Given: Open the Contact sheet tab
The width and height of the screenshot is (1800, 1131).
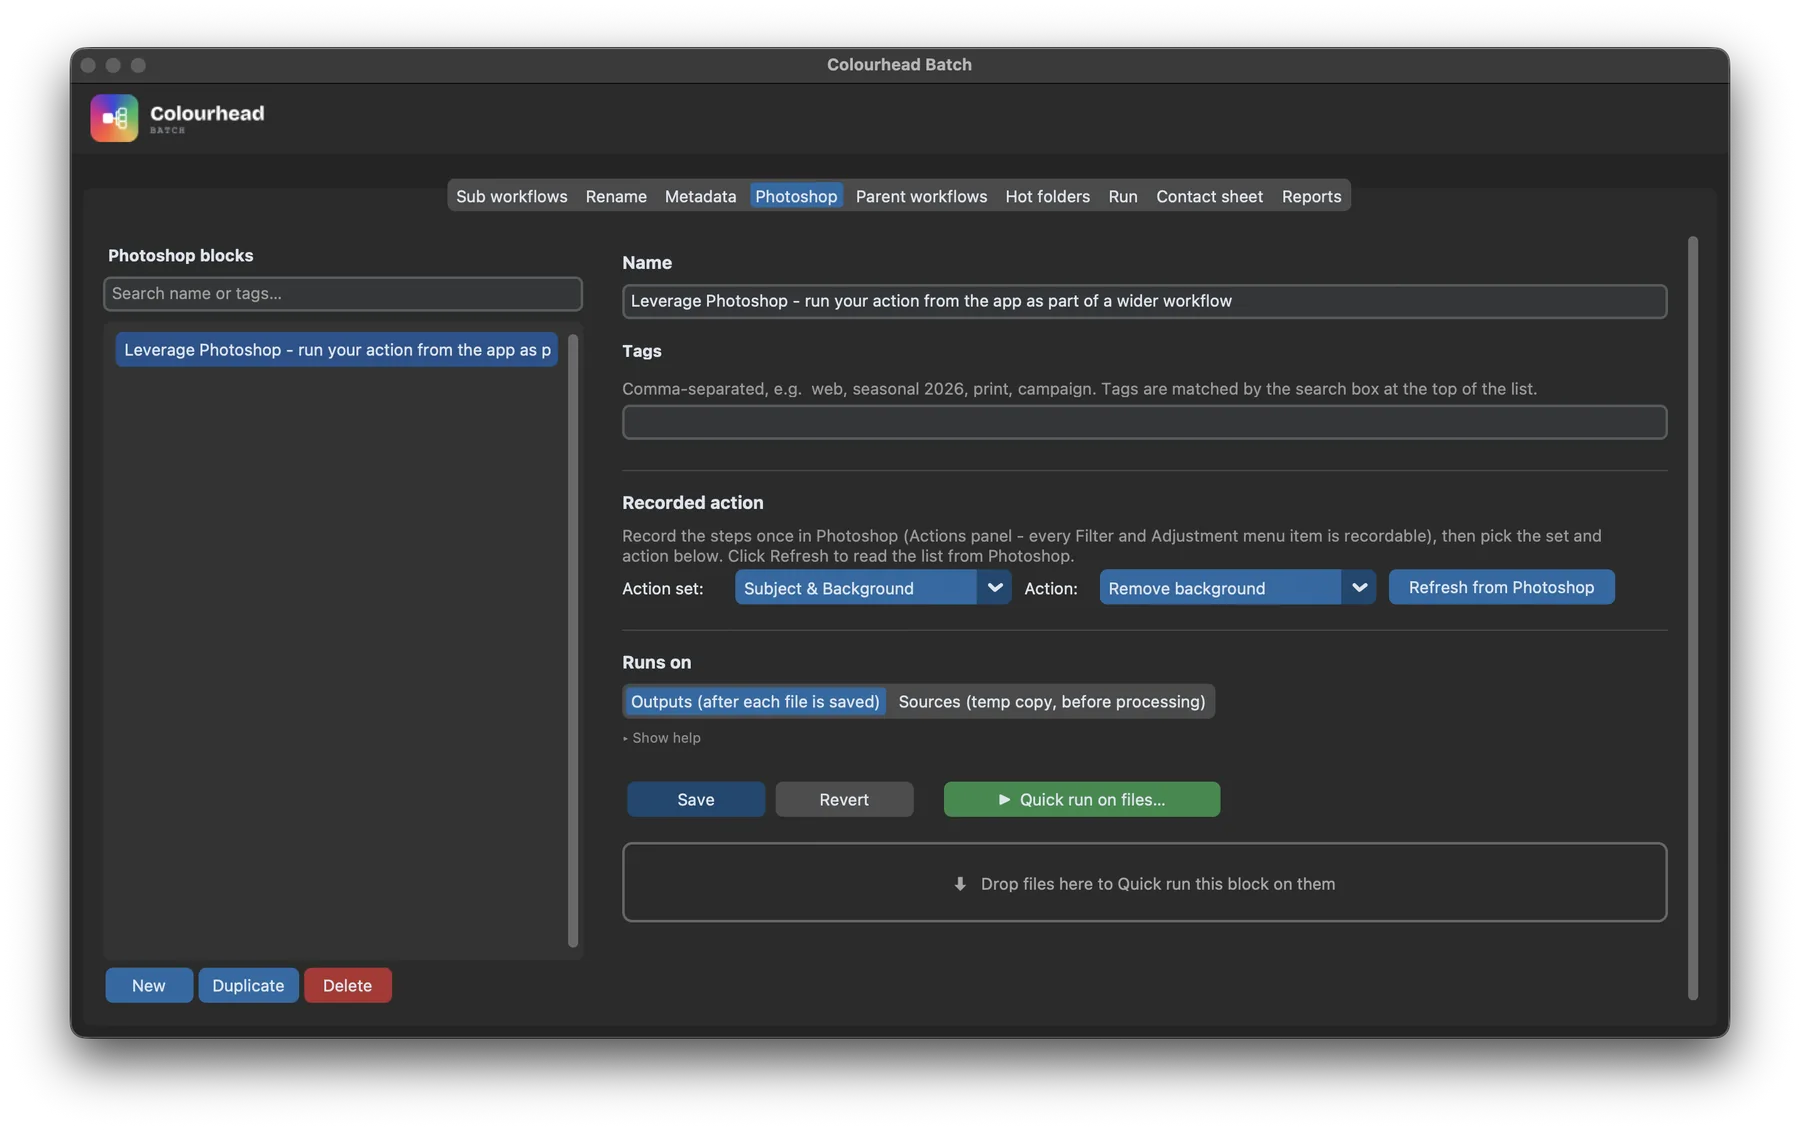Looking at the screenshot, I should pyautogui.click(x=1209, y=196).
